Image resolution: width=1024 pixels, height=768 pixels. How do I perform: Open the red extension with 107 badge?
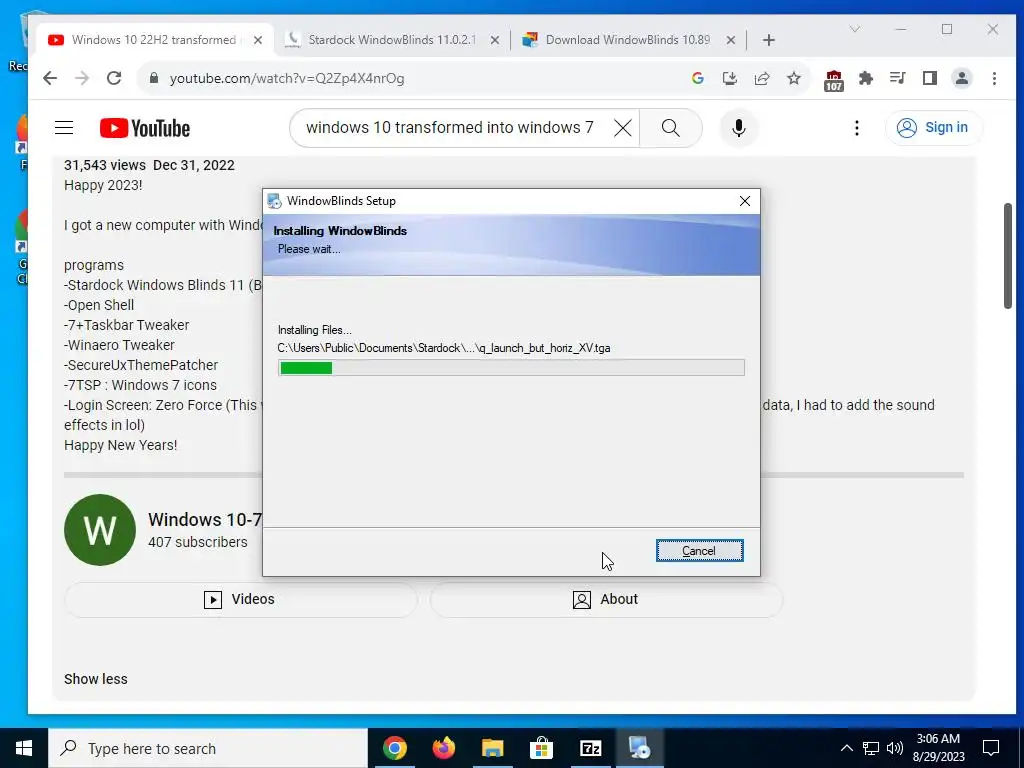833,80
